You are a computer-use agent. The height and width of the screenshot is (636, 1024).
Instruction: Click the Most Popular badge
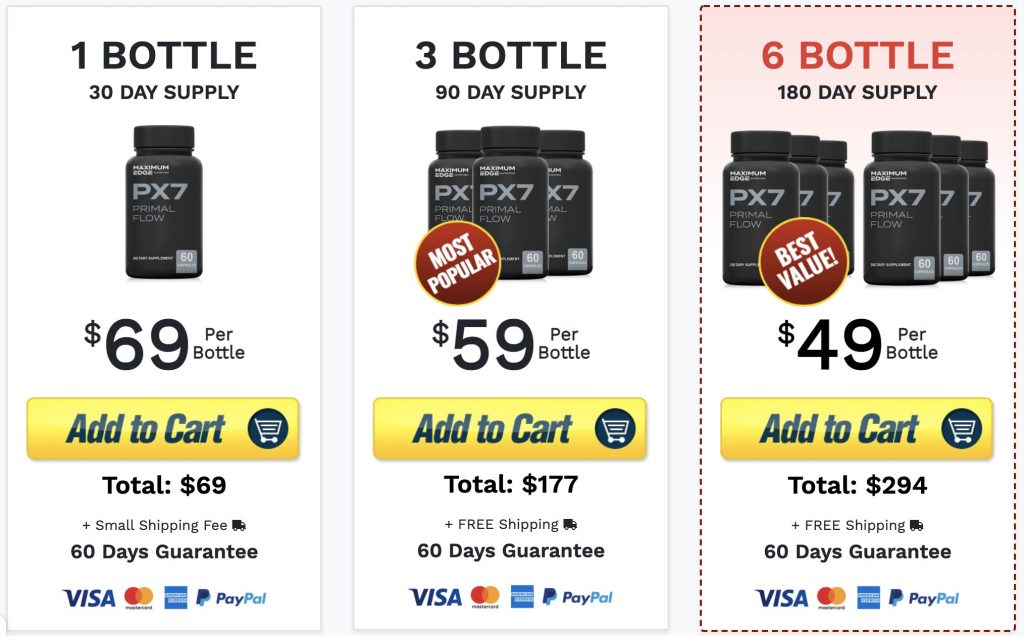[458, 262]
